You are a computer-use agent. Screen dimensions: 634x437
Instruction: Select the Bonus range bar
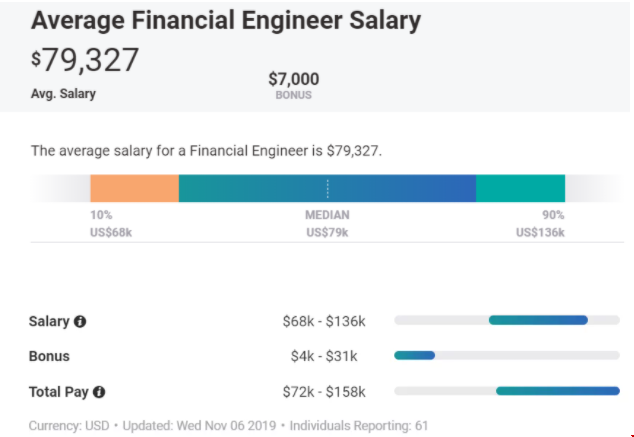(x=415, y=355)
